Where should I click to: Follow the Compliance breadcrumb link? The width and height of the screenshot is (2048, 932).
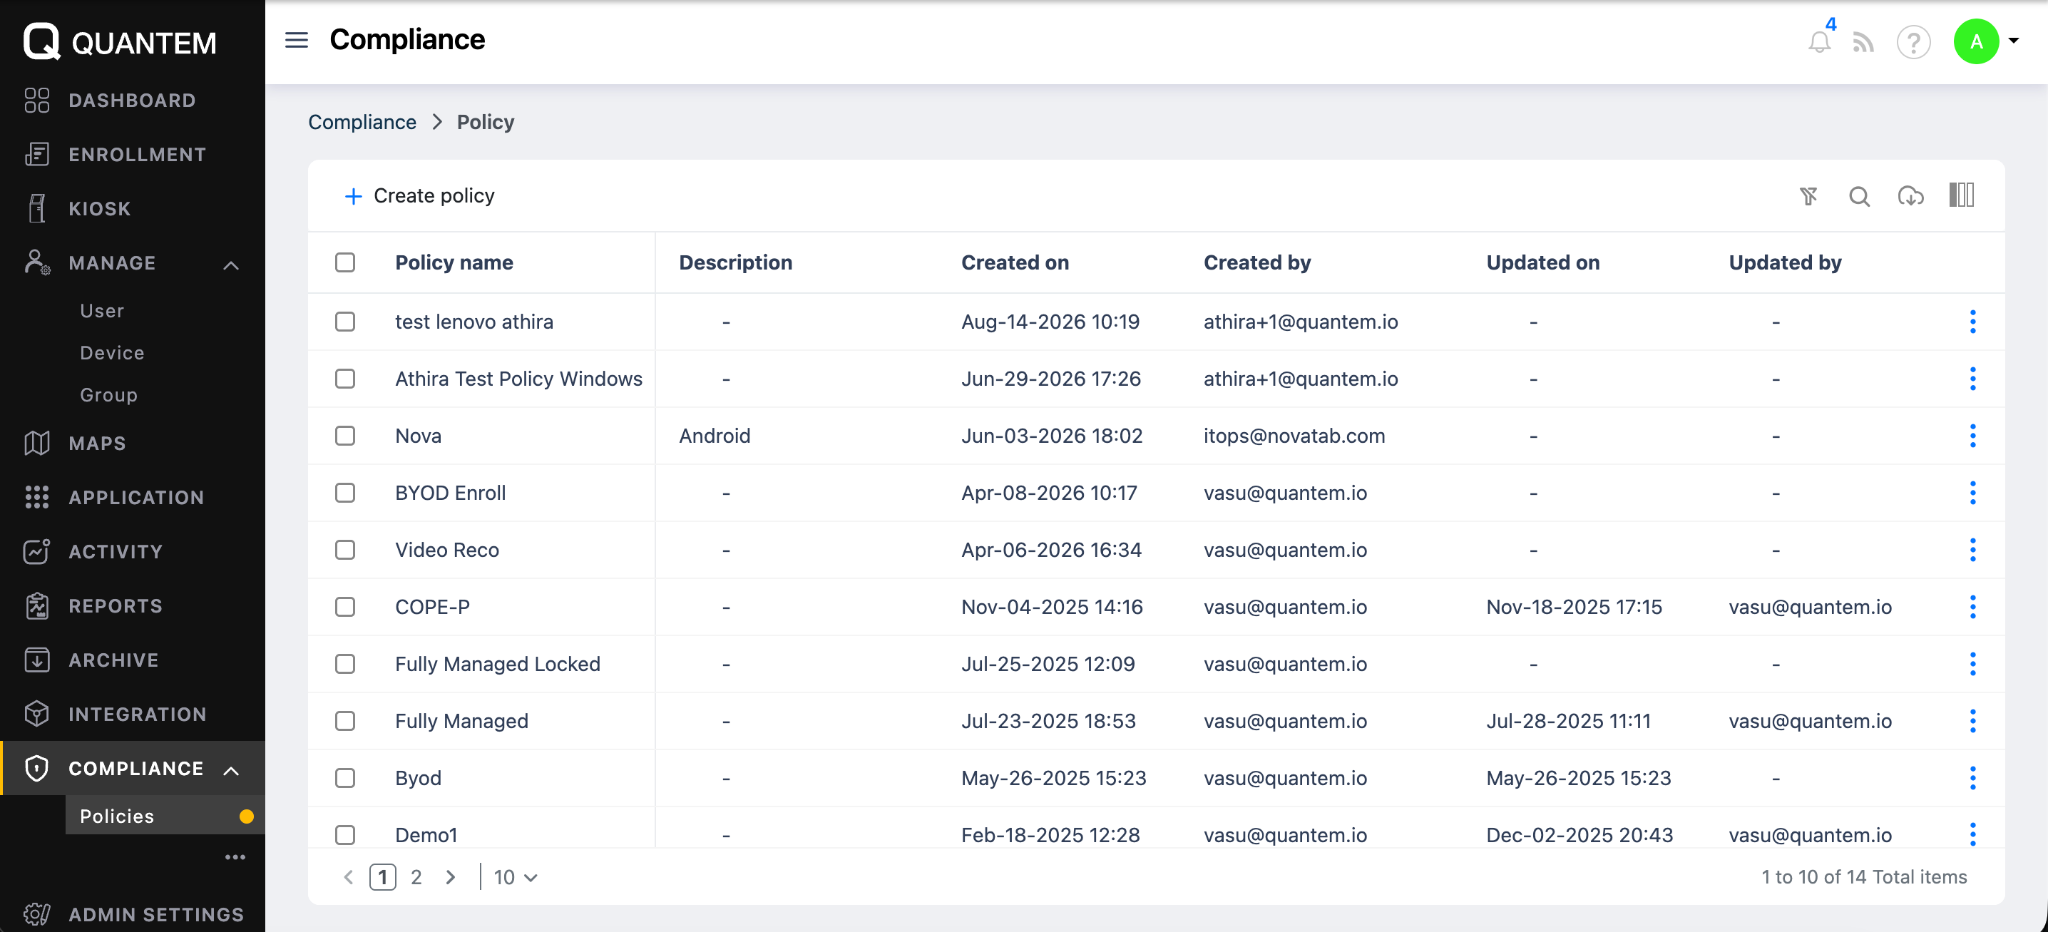(362, 122)
